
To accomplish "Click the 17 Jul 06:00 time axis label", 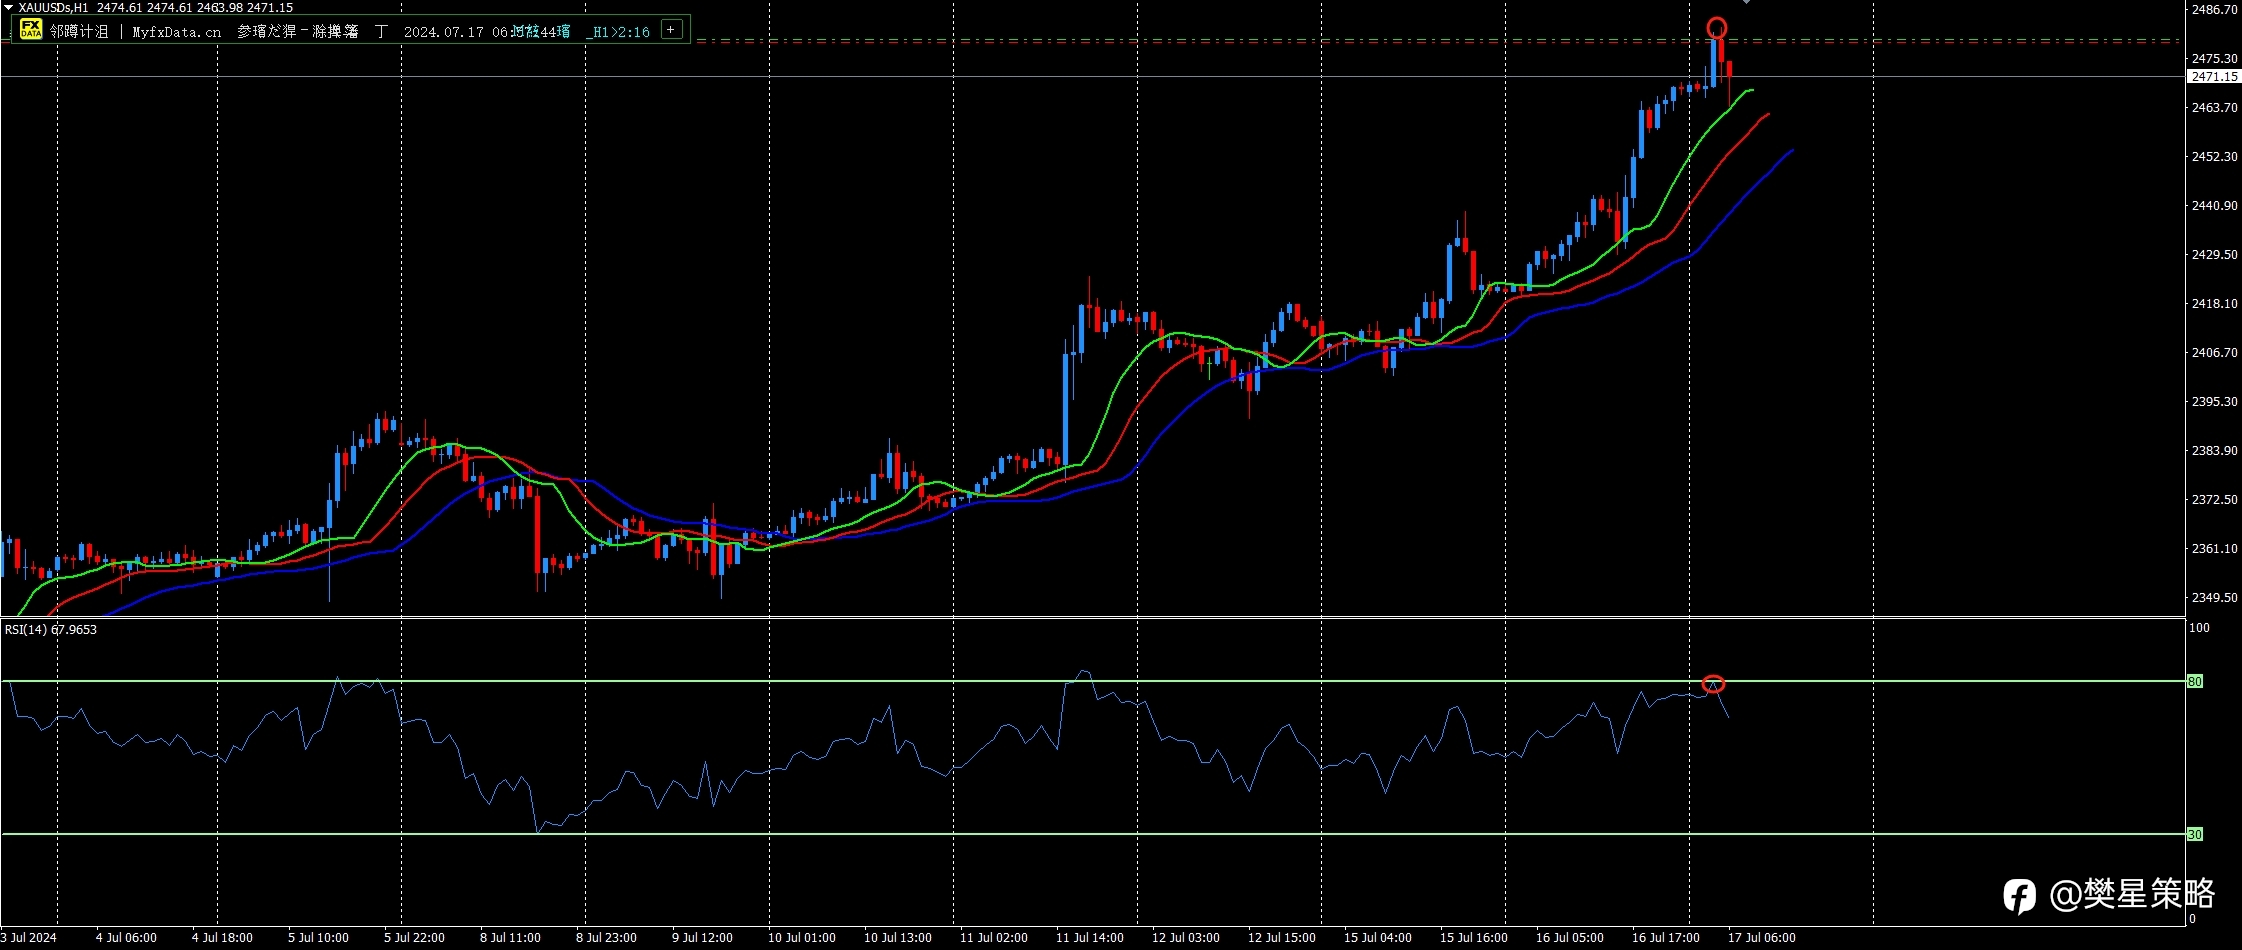I will tap(1762, 938).
